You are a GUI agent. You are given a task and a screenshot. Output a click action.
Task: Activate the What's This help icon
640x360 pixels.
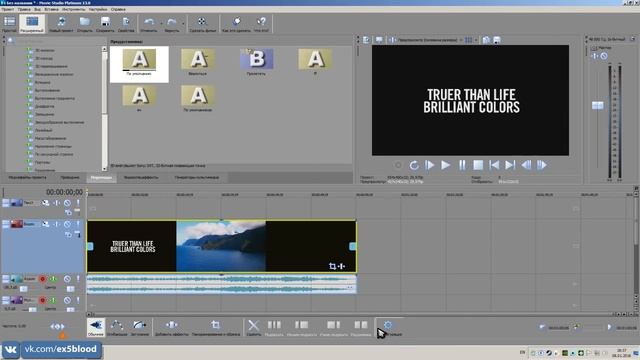(261, 24)
